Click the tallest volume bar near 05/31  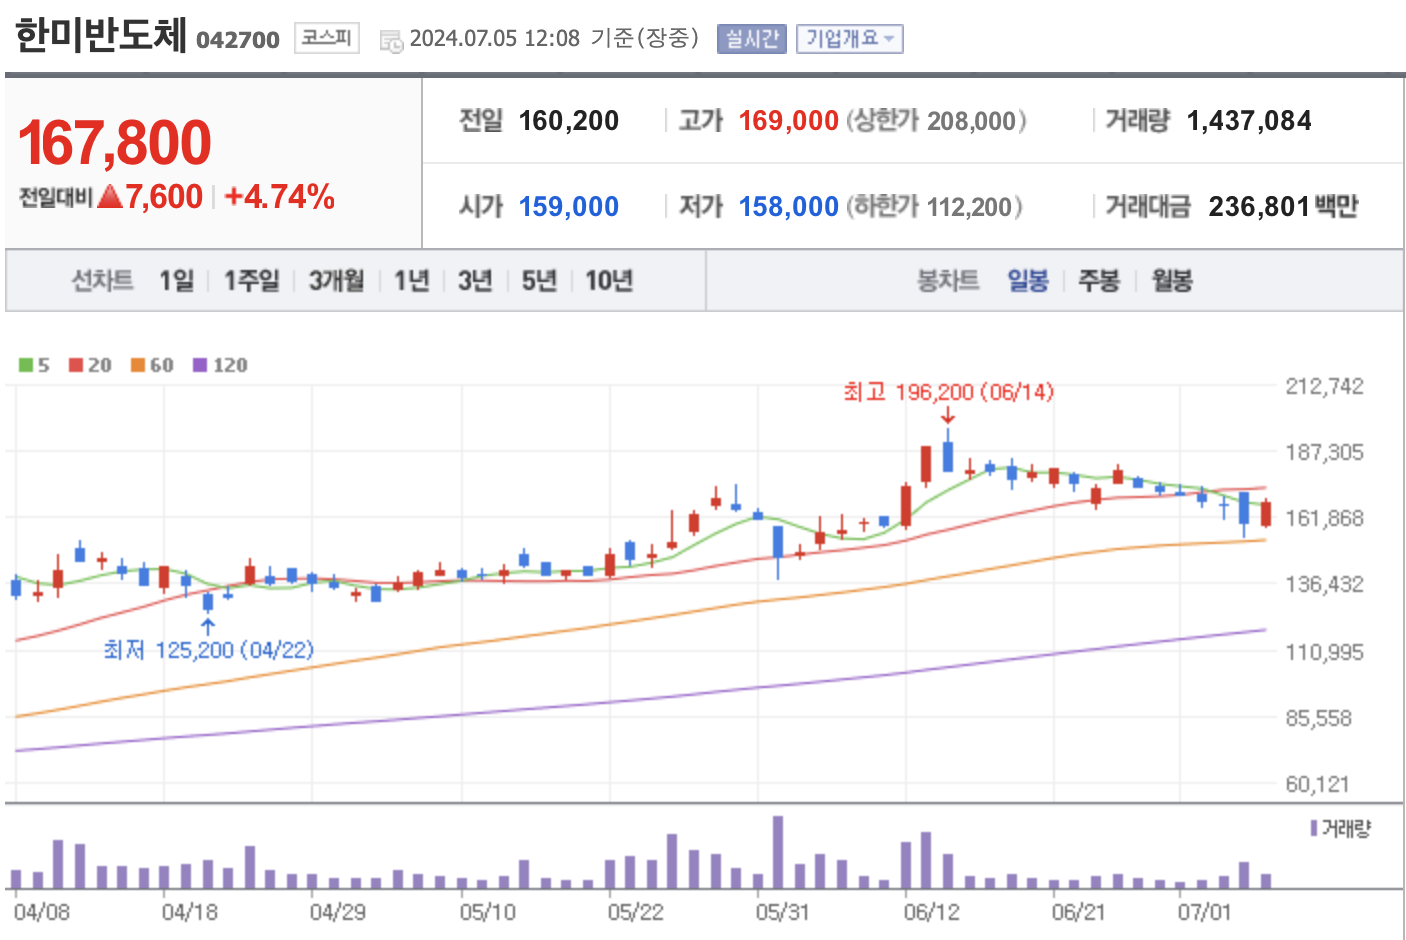(x=779, y=850)
